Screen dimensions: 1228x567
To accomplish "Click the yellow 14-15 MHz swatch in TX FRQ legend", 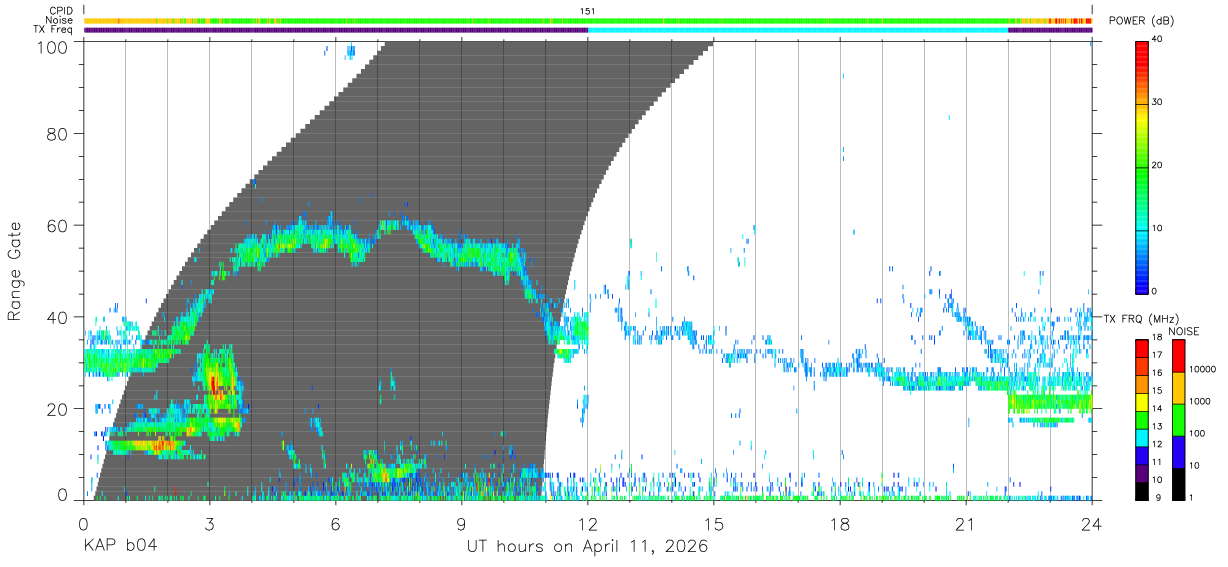I will 1142,401.
